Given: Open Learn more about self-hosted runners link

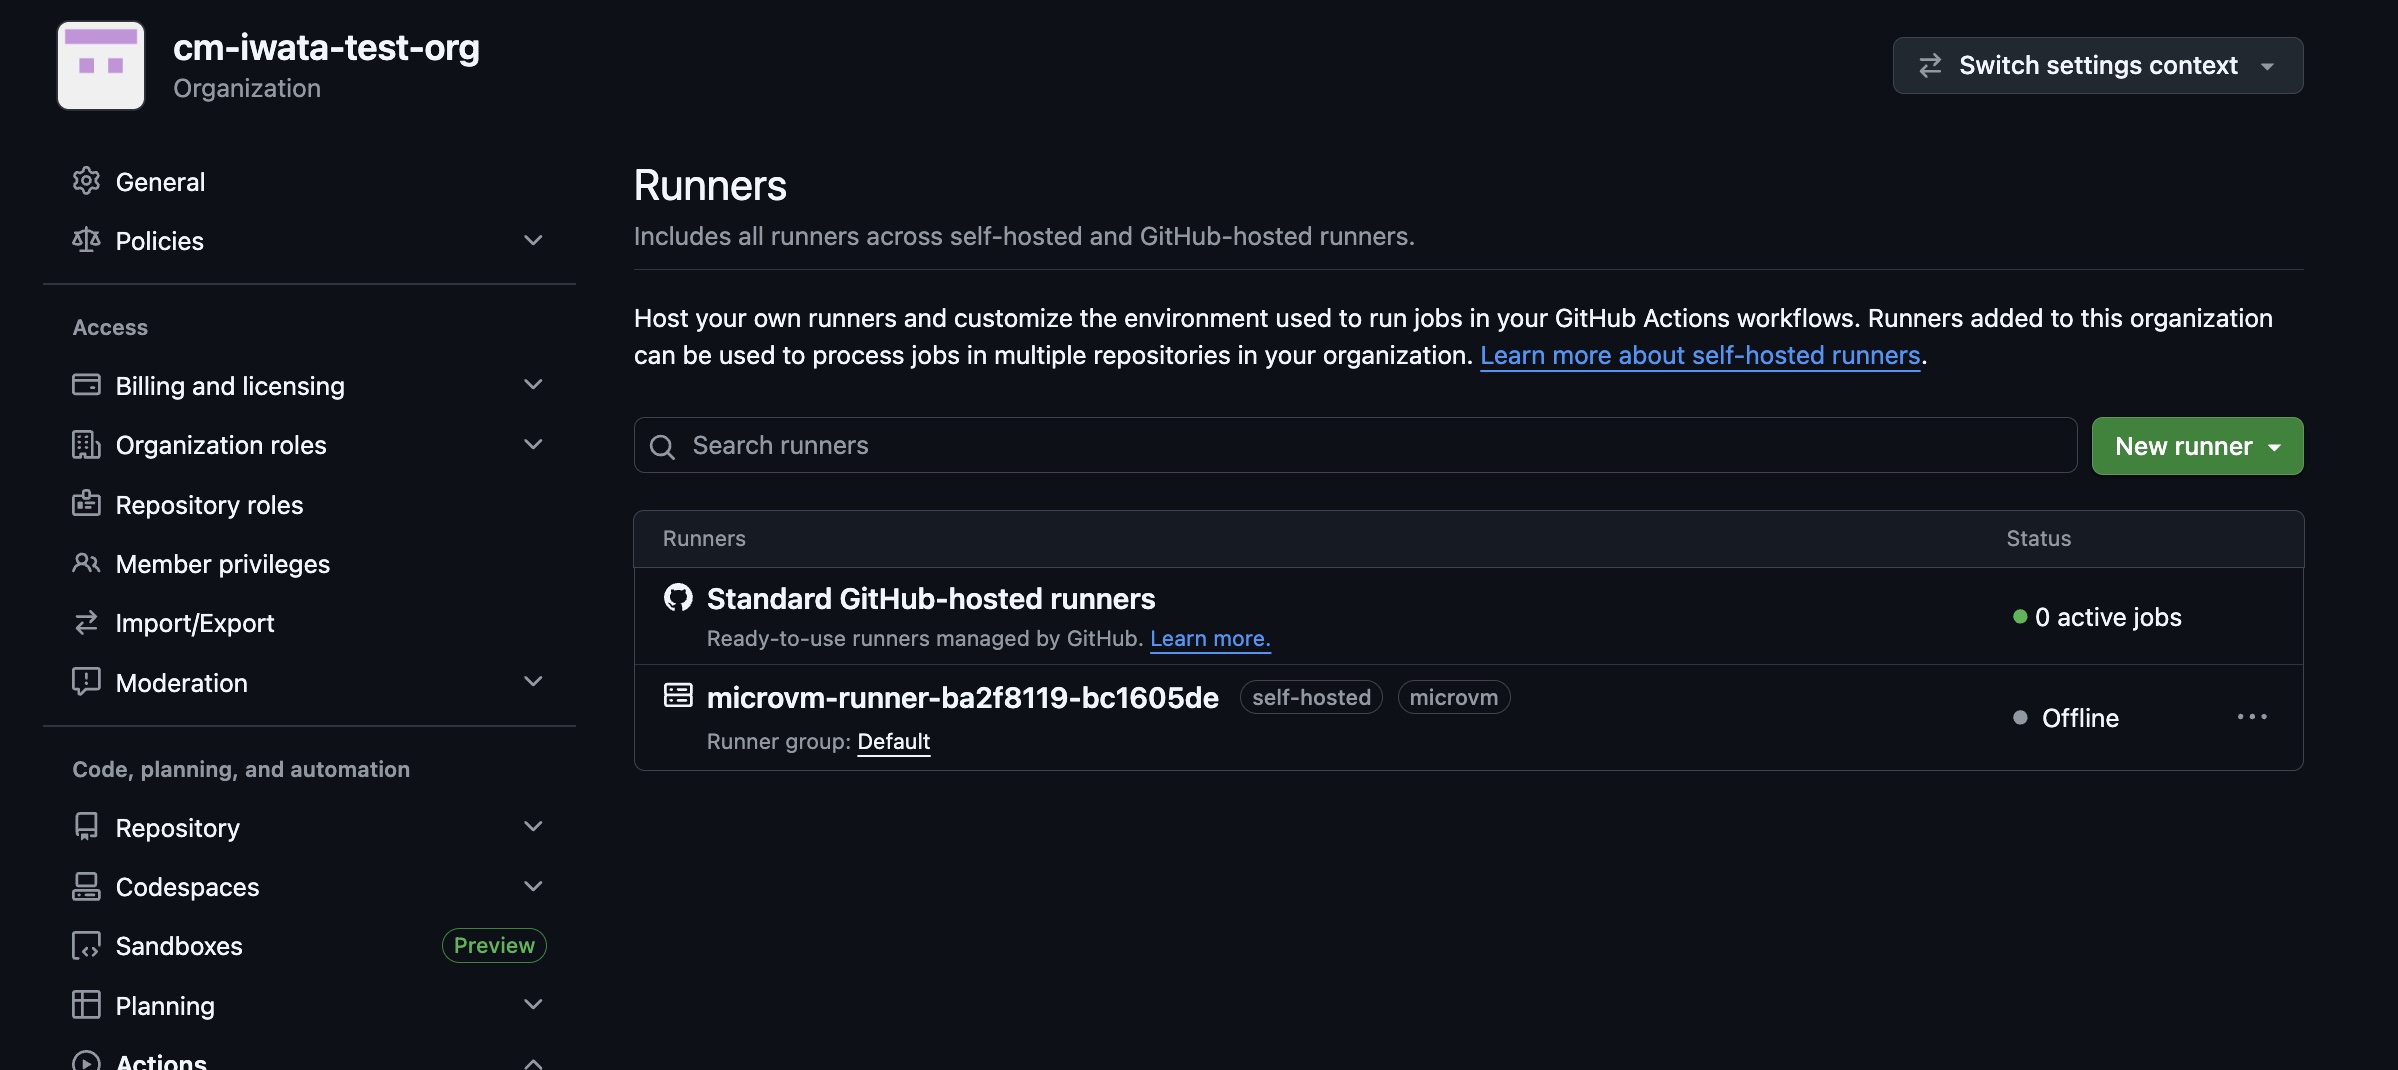Looking at the screenshot, I should [x=1700, y=355].
